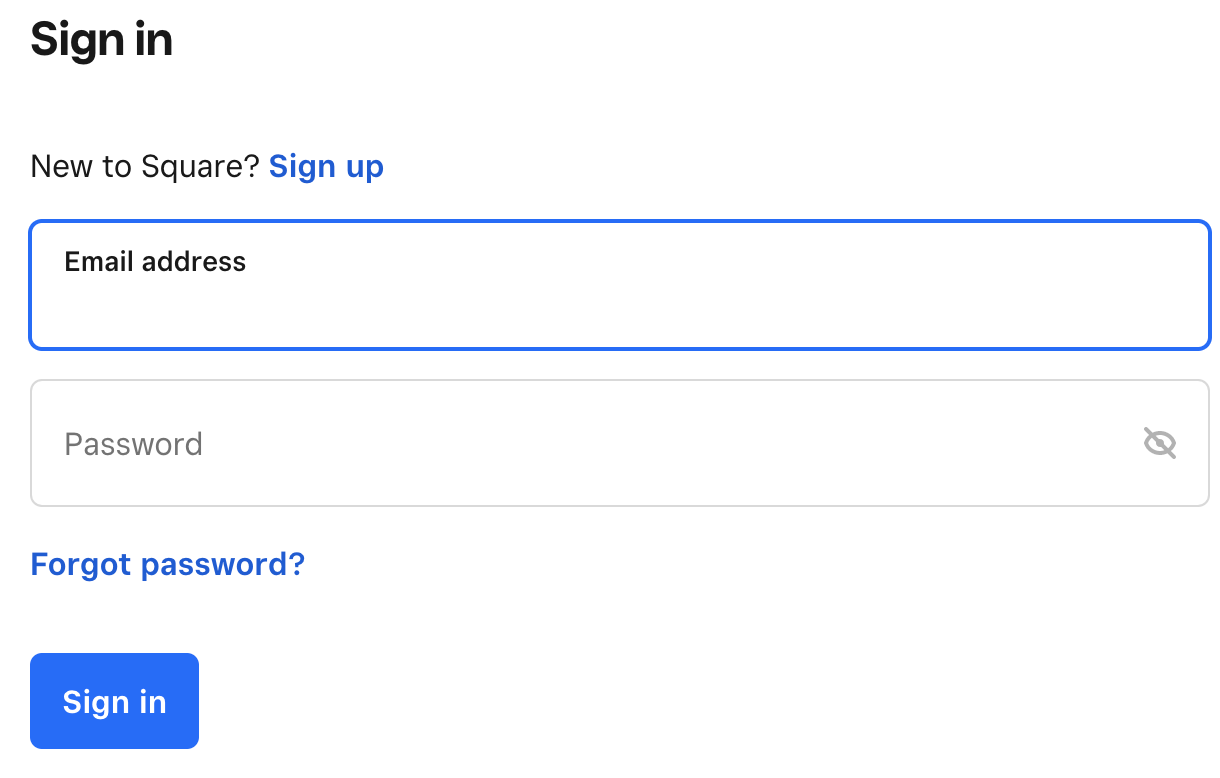Create an account via Sign up

click(326, 166)
